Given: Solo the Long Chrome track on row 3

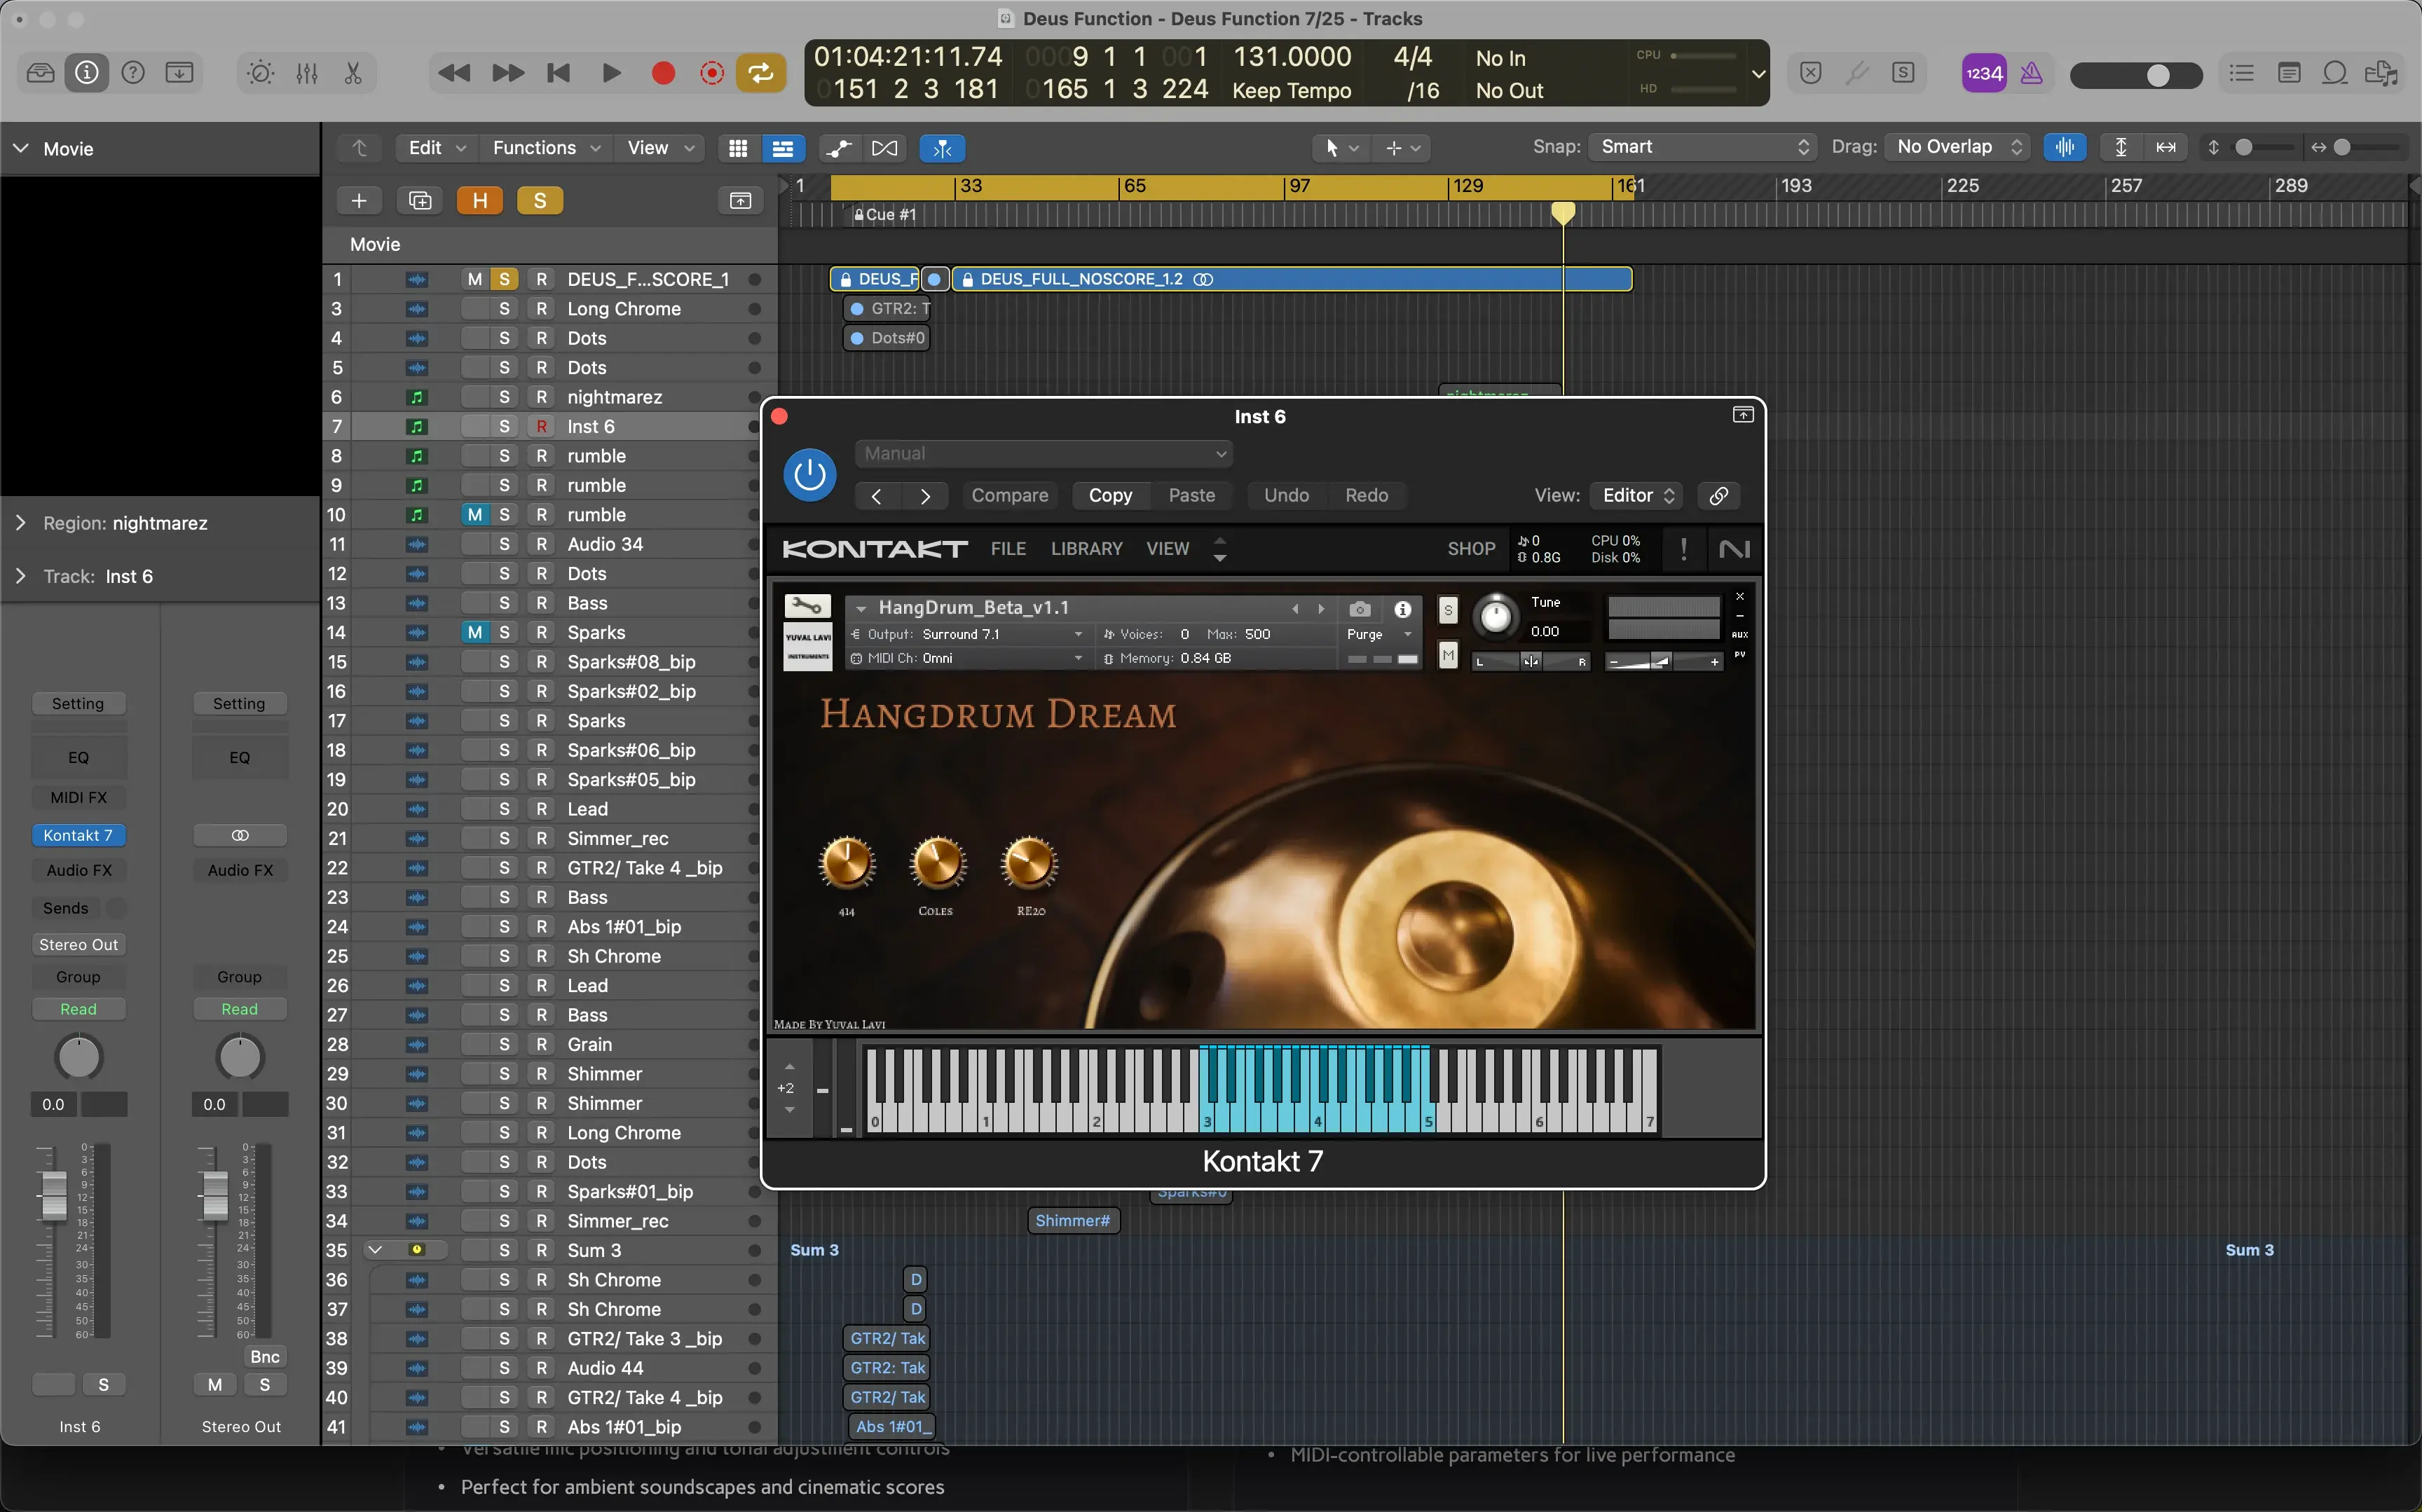Looking at the screenshot, I should 504,309.
